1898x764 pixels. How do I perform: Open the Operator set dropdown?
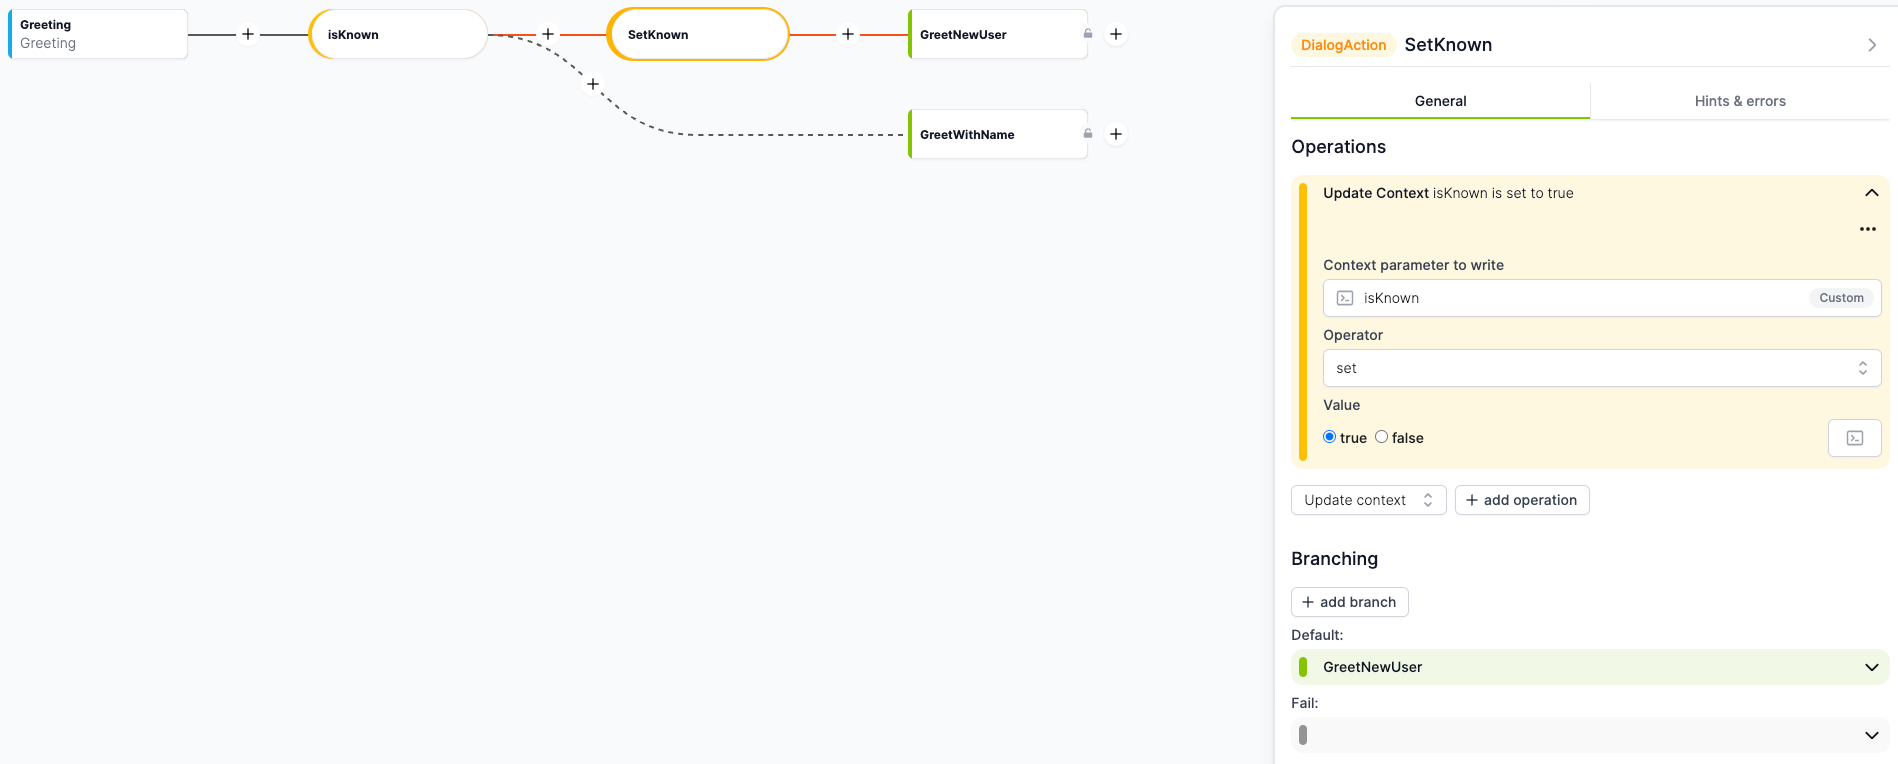(x=1601, y=368)
